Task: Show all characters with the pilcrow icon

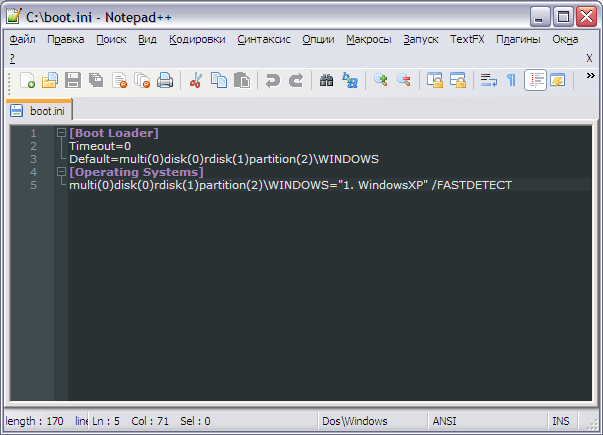Action: (511, 81)
